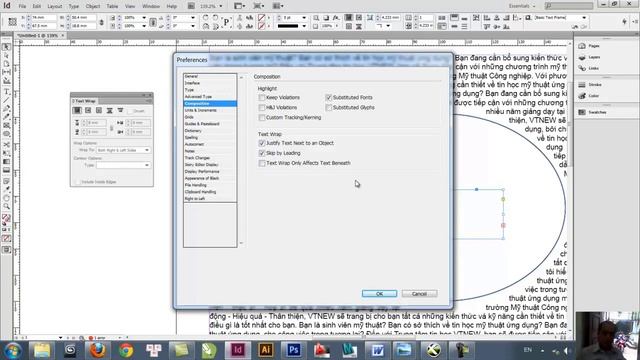Uncheck Skip by Leading checkbox
Viewport: 640px width, 360px height.
pos(262,153)
